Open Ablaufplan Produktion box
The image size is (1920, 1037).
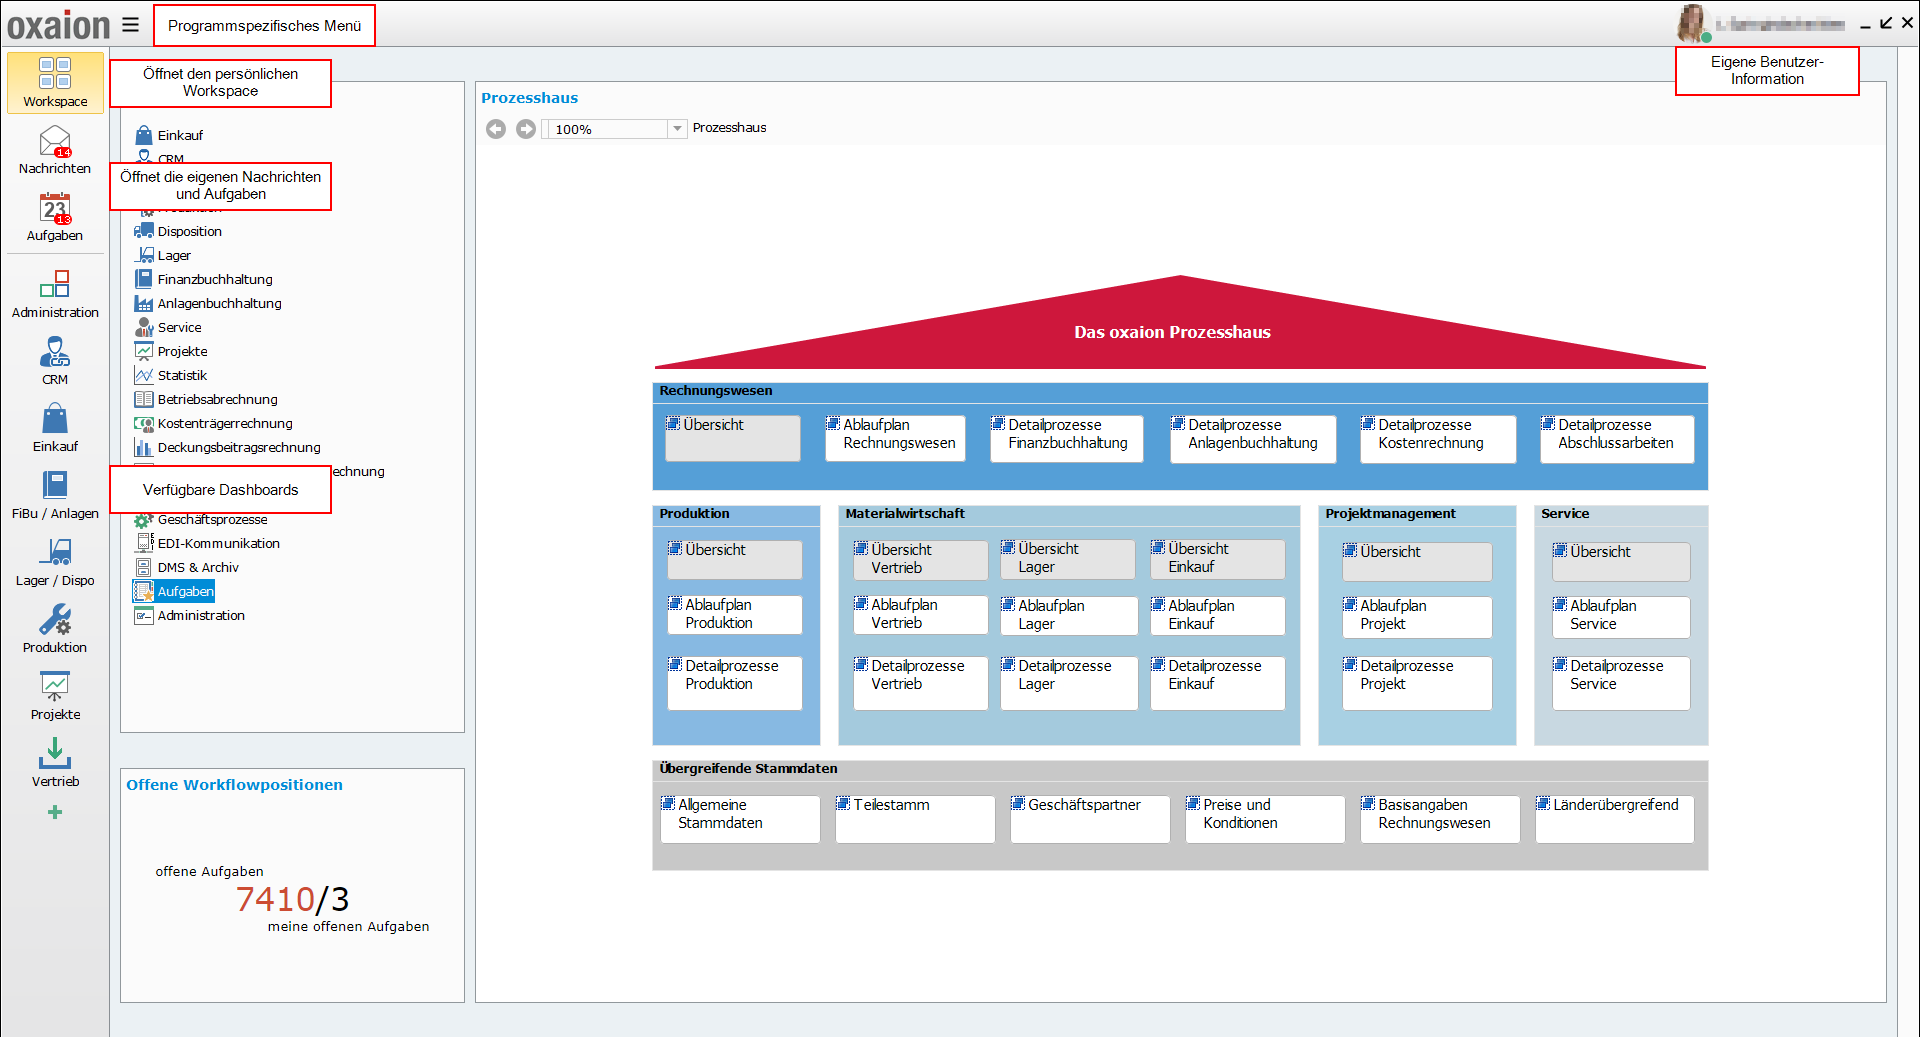[x=735, y=614]
